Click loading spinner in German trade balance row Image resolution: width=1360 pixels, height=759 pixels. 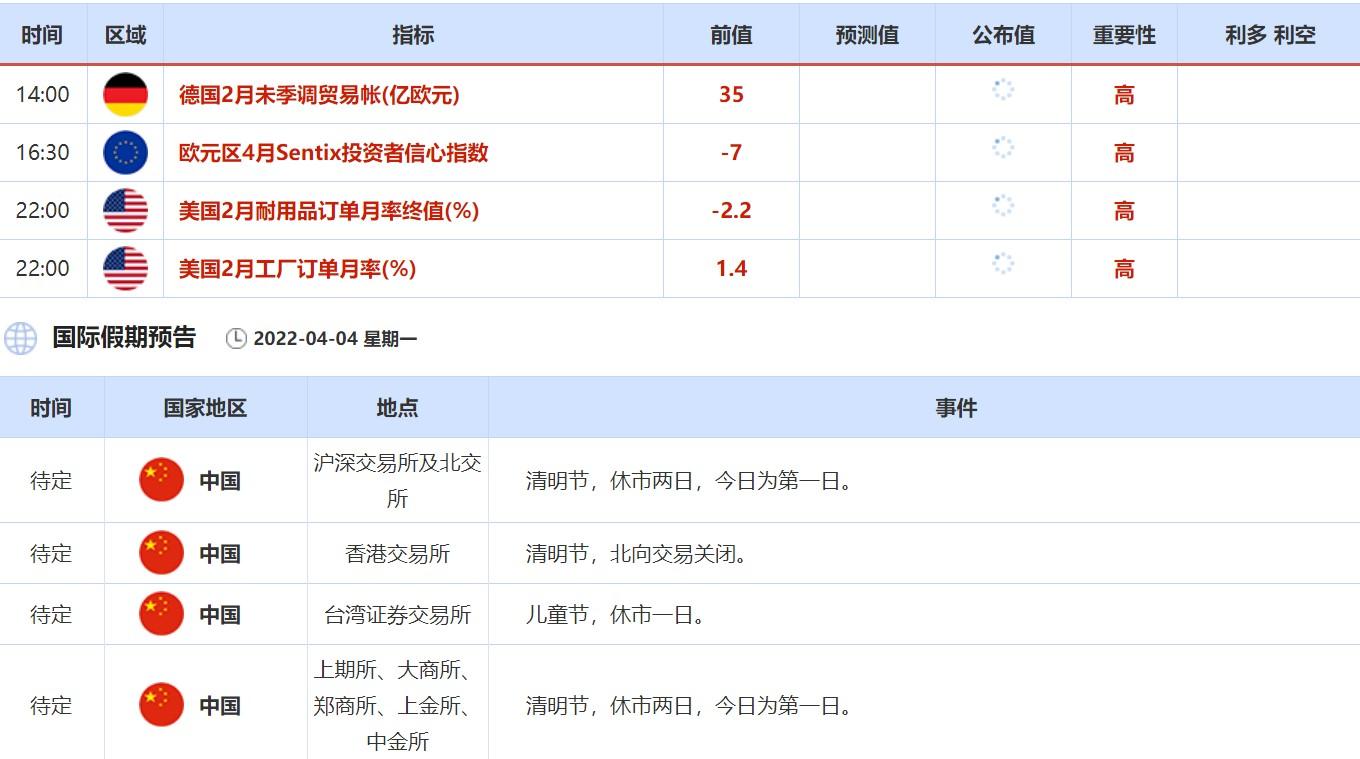click(x=1003, y=90)
